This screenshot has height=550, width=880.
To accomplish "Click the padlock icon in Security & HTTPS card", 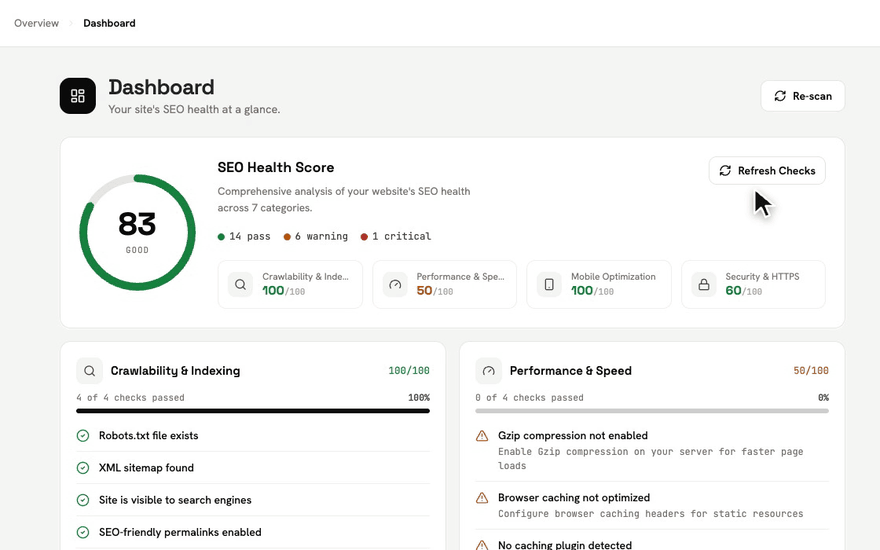I will click(x=704, y=285).
